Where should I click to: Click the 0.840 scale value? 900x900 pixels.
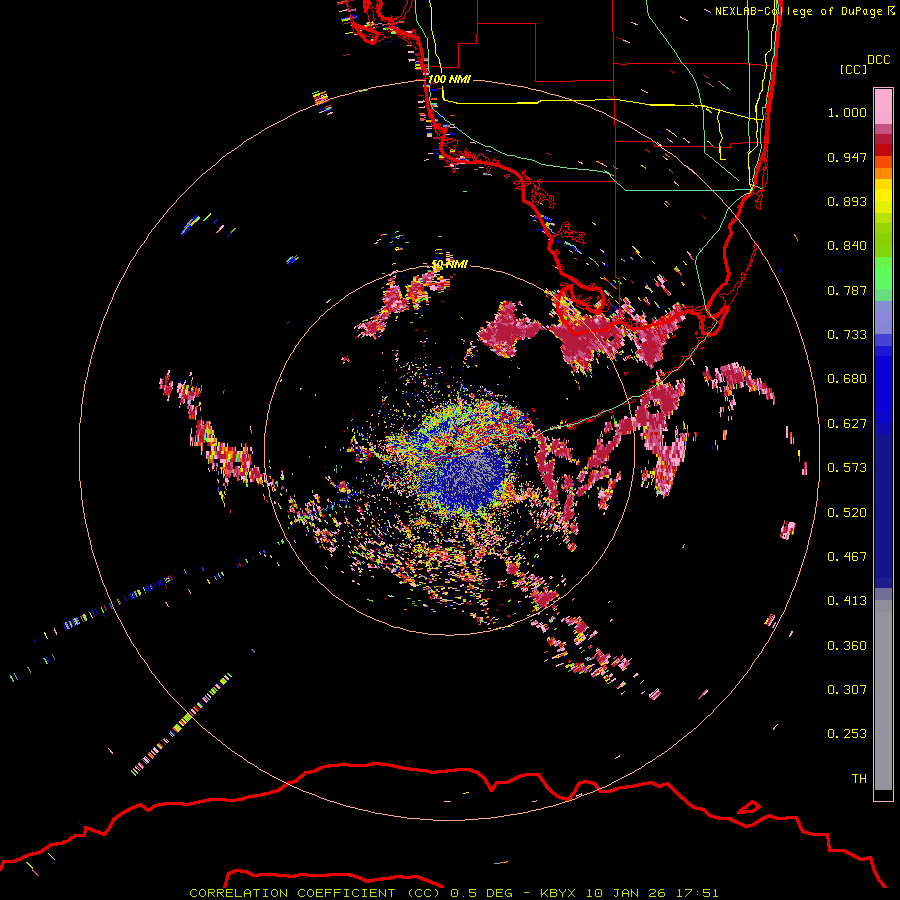click(x=847, y=246)
